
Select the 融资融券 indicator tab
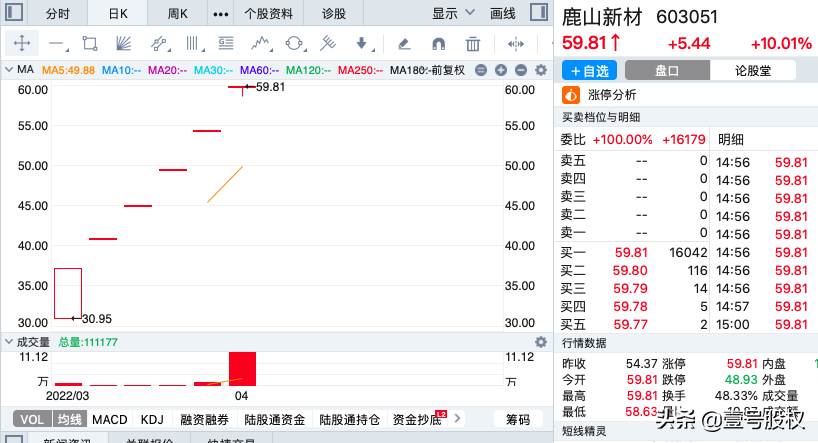click(204, 420)
